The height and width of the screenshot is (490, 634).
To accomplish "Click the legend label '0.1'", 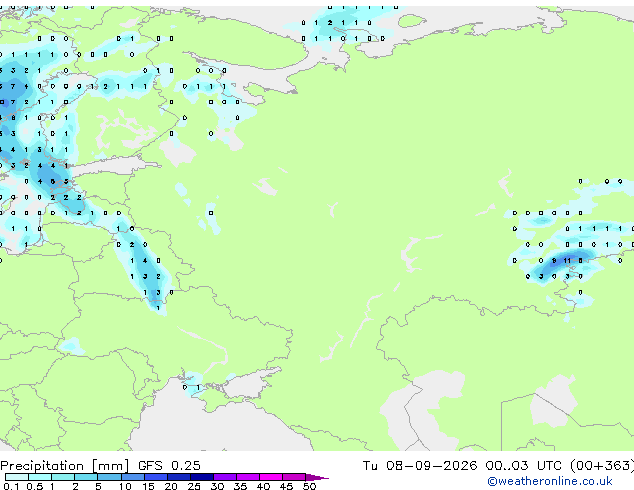I will [11, 486].
